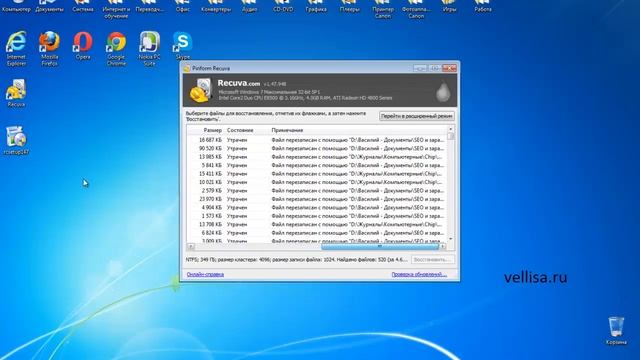Switch to advanced mode via Перейти в расширенный режим
Viewport: 640px width, 360px height.
coord(416,116)
